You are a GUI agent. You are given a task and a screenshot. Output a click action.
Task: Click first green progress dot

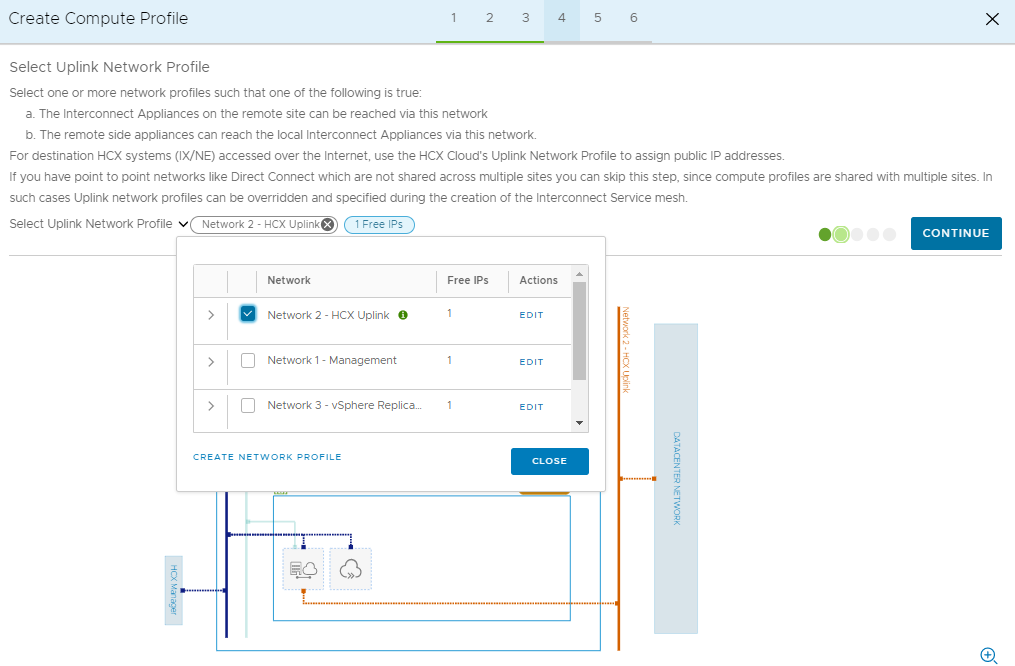(x=825, y=234)
